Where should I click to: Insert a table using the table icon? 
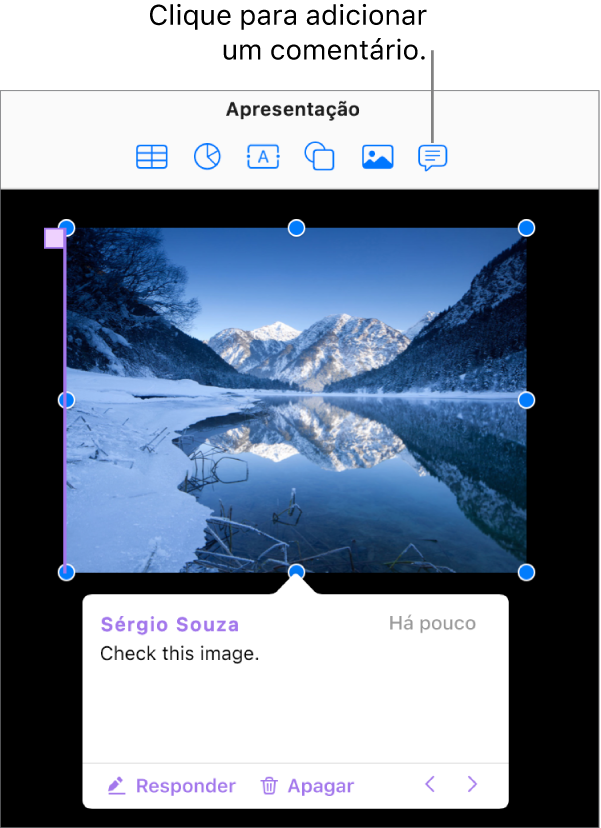[x=152, y=157]
